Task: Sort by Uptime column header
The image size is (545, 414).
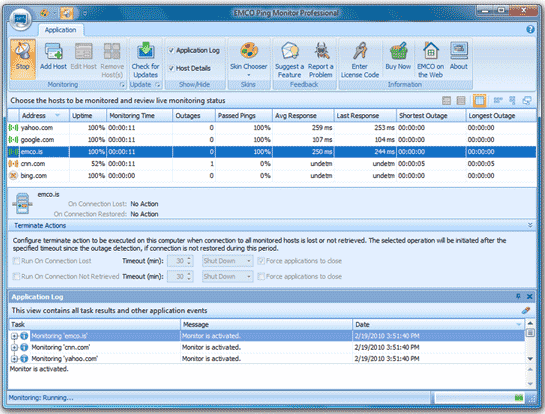Action: [88, 116]
